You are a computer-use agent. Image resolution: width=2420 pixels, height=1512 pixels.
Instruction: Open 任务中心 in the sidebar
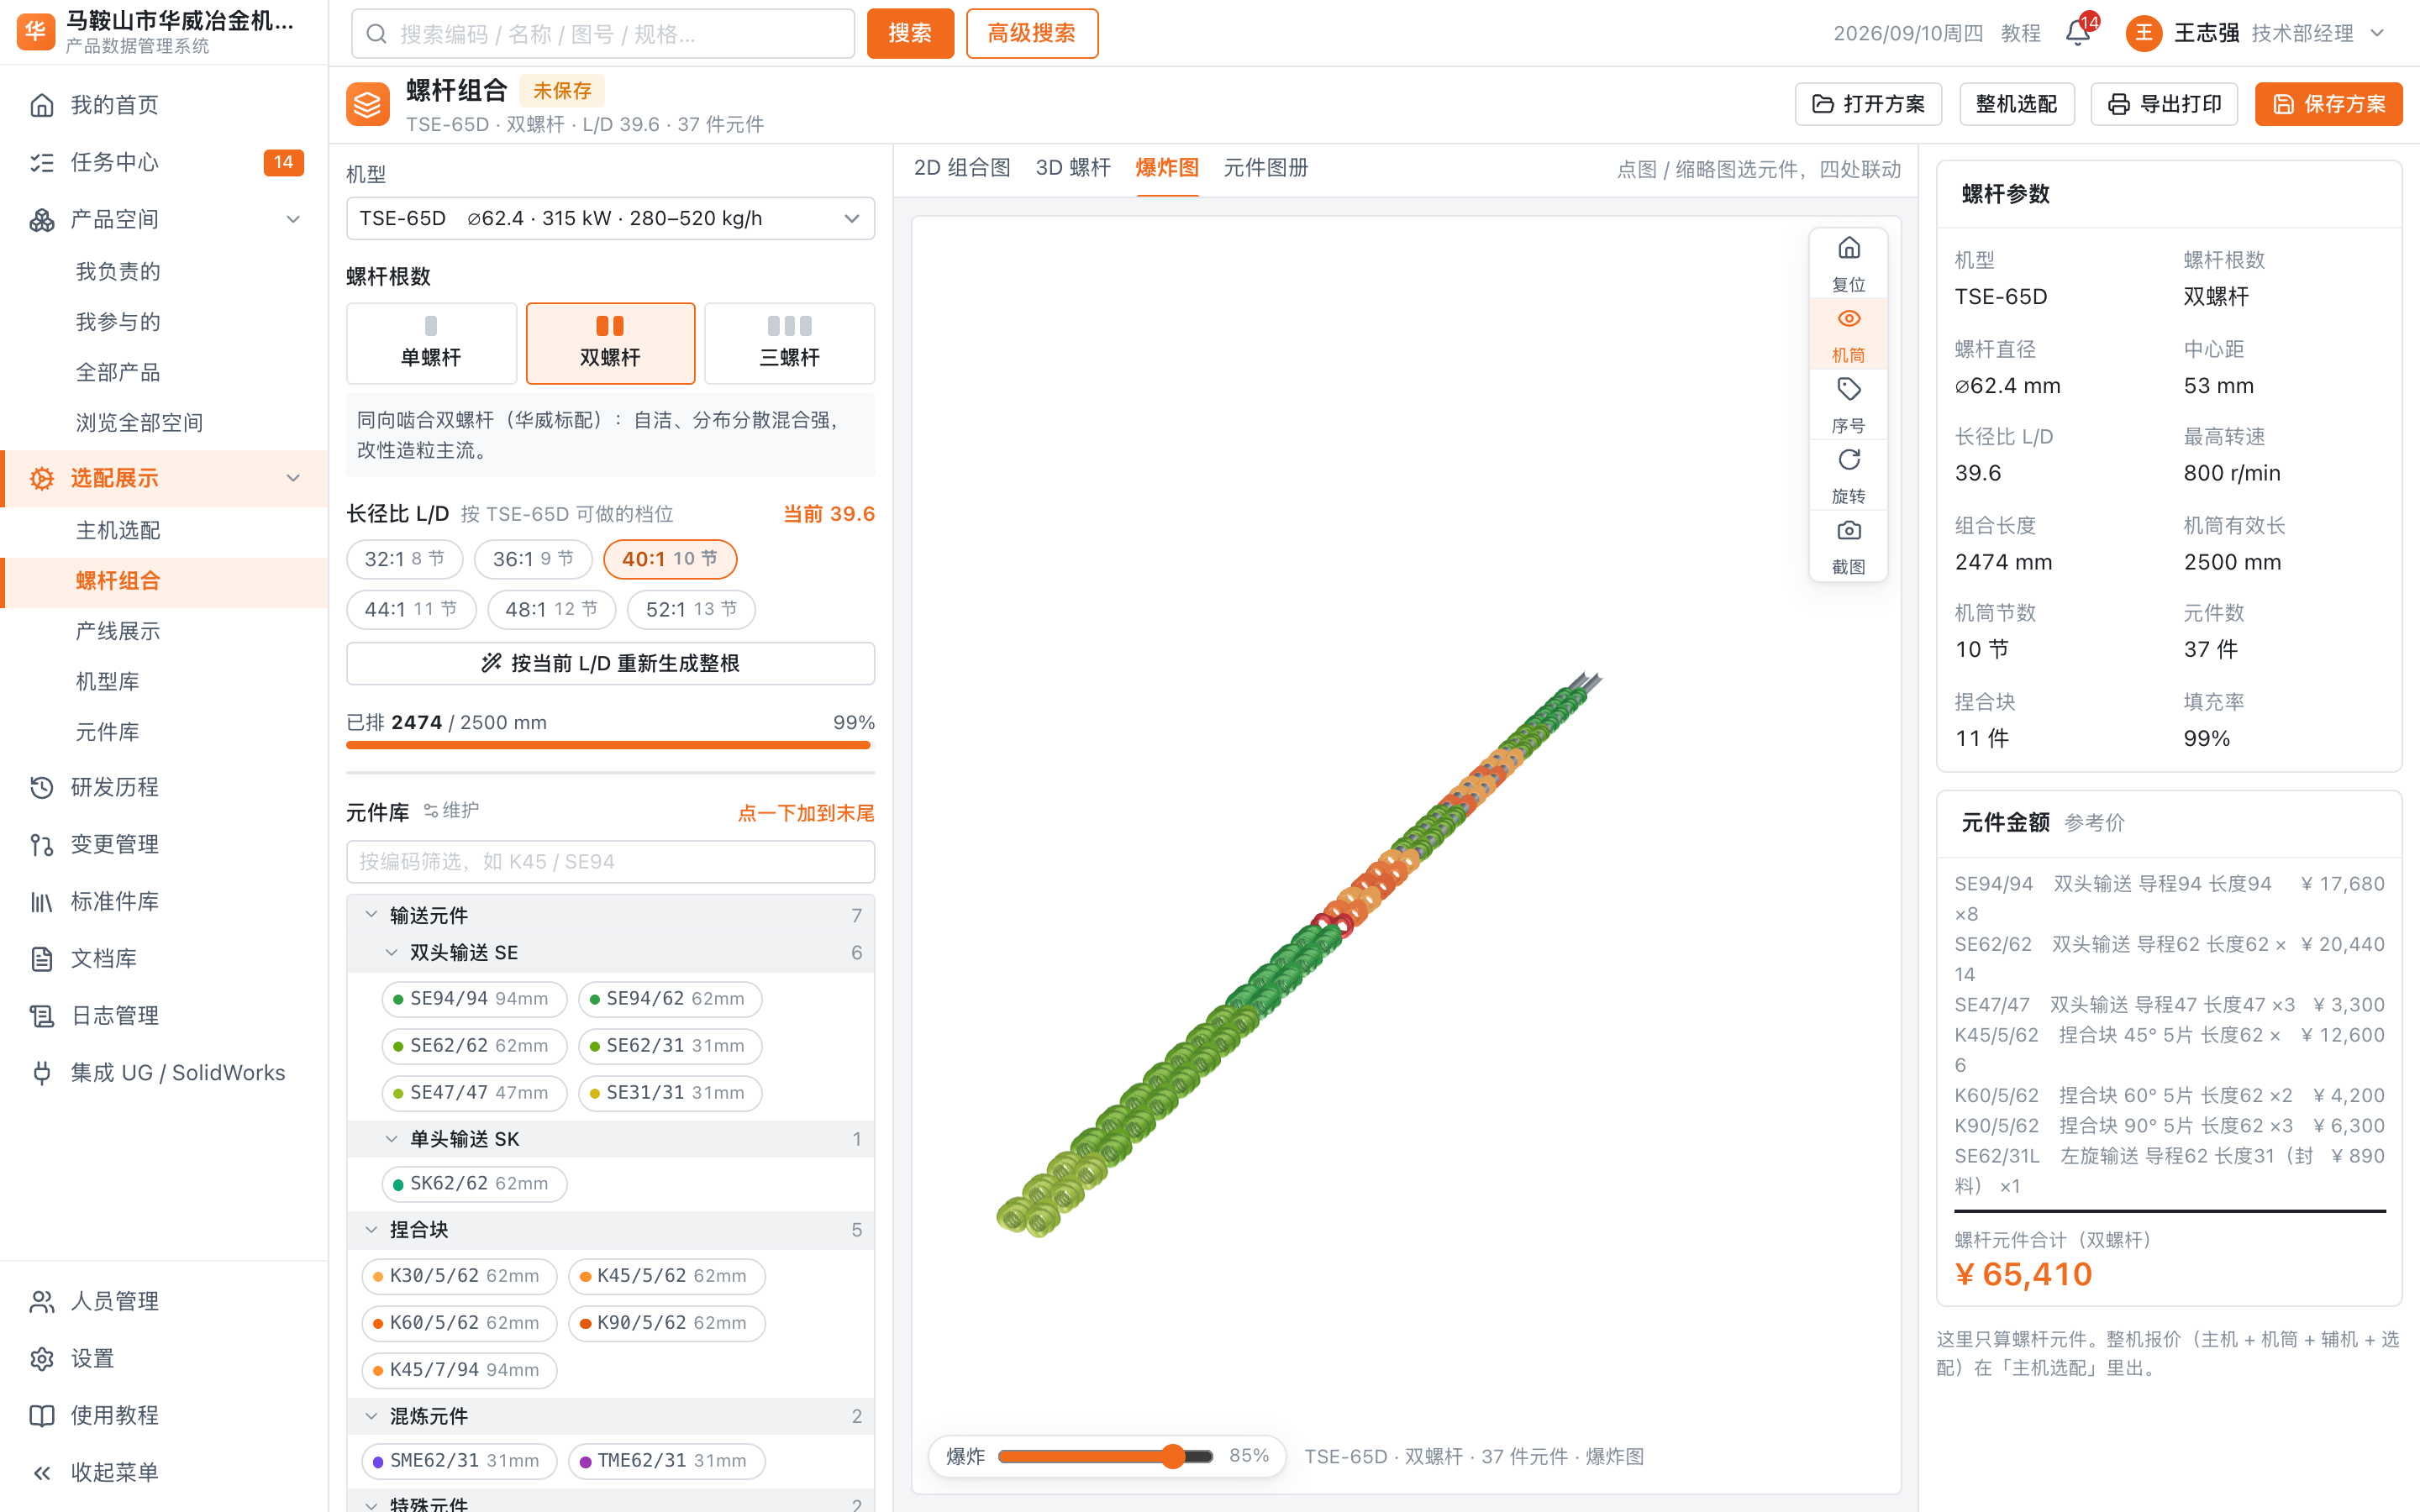pyautogui.click(x=164, y=162)
